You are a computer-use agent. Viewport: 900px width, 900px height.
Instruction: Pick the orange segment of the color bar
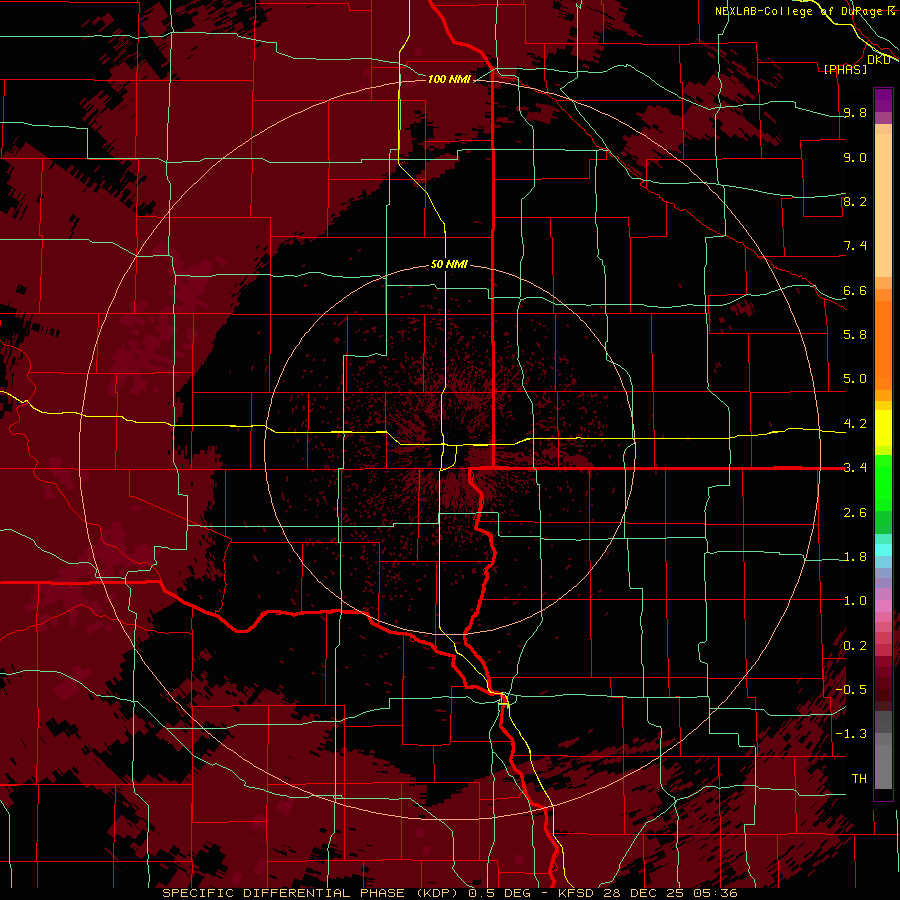click(883, 344)
